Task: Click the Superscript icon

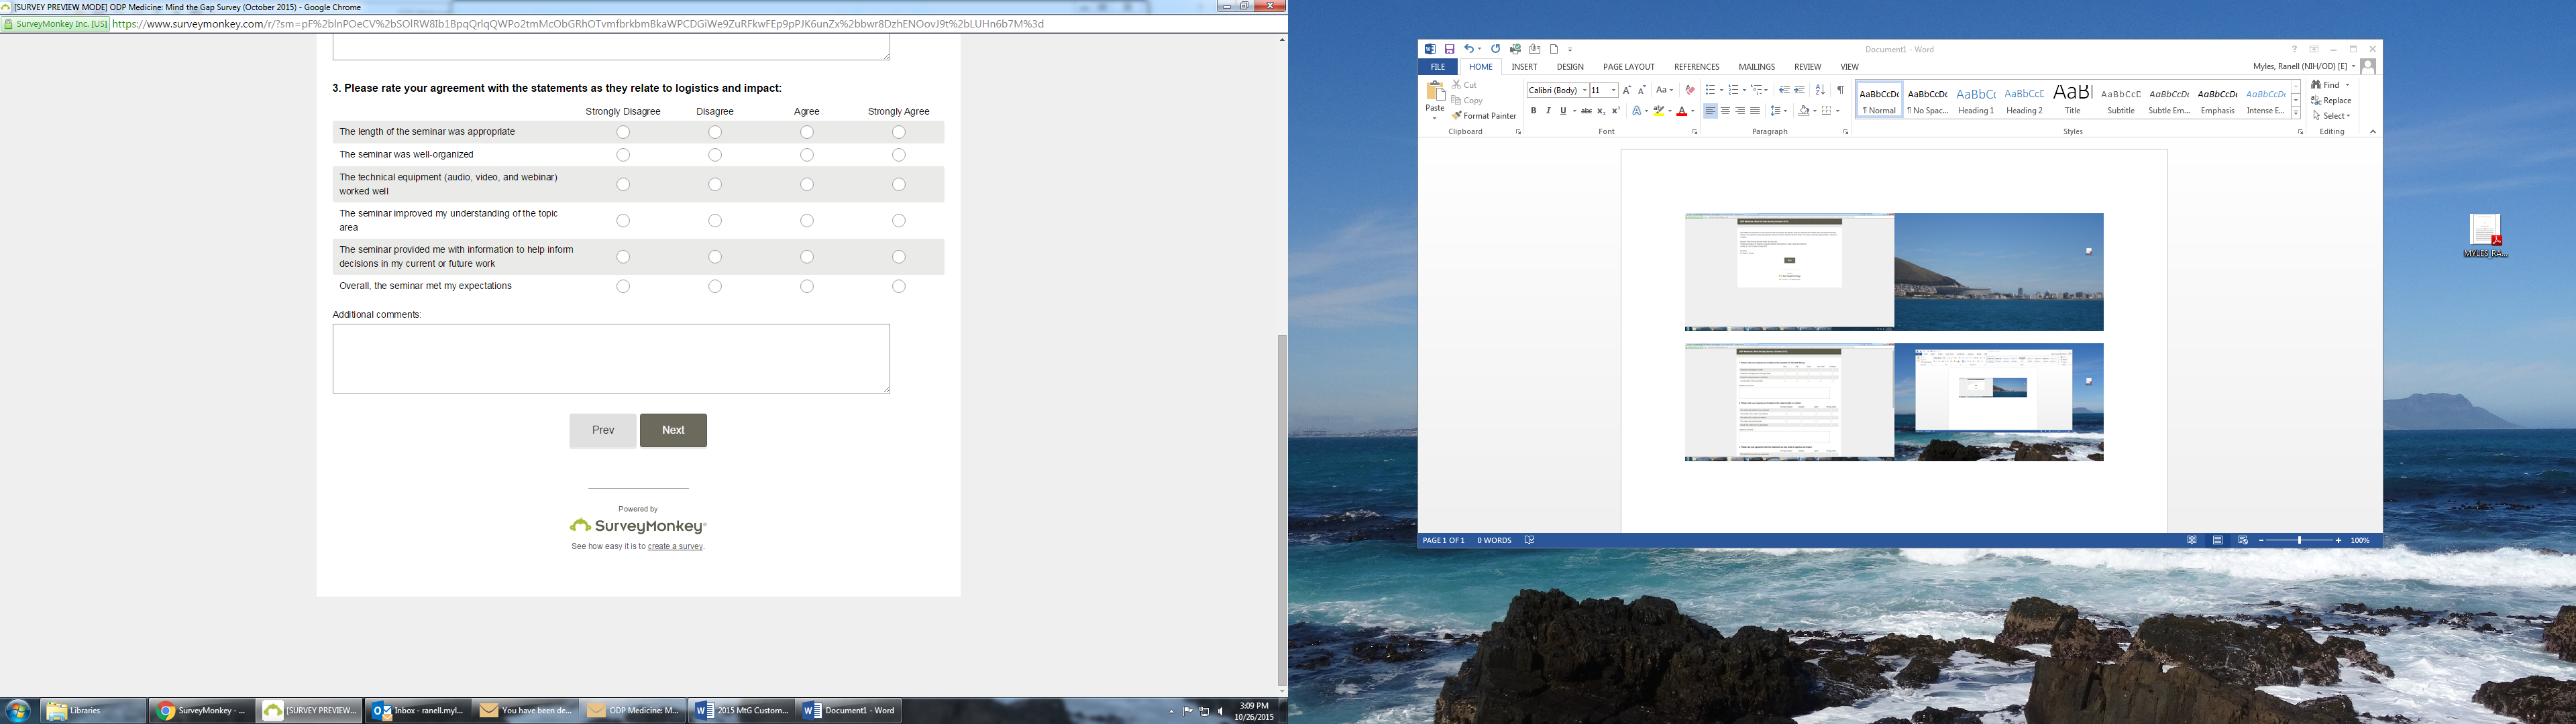Action: (x=1615, y=111)
